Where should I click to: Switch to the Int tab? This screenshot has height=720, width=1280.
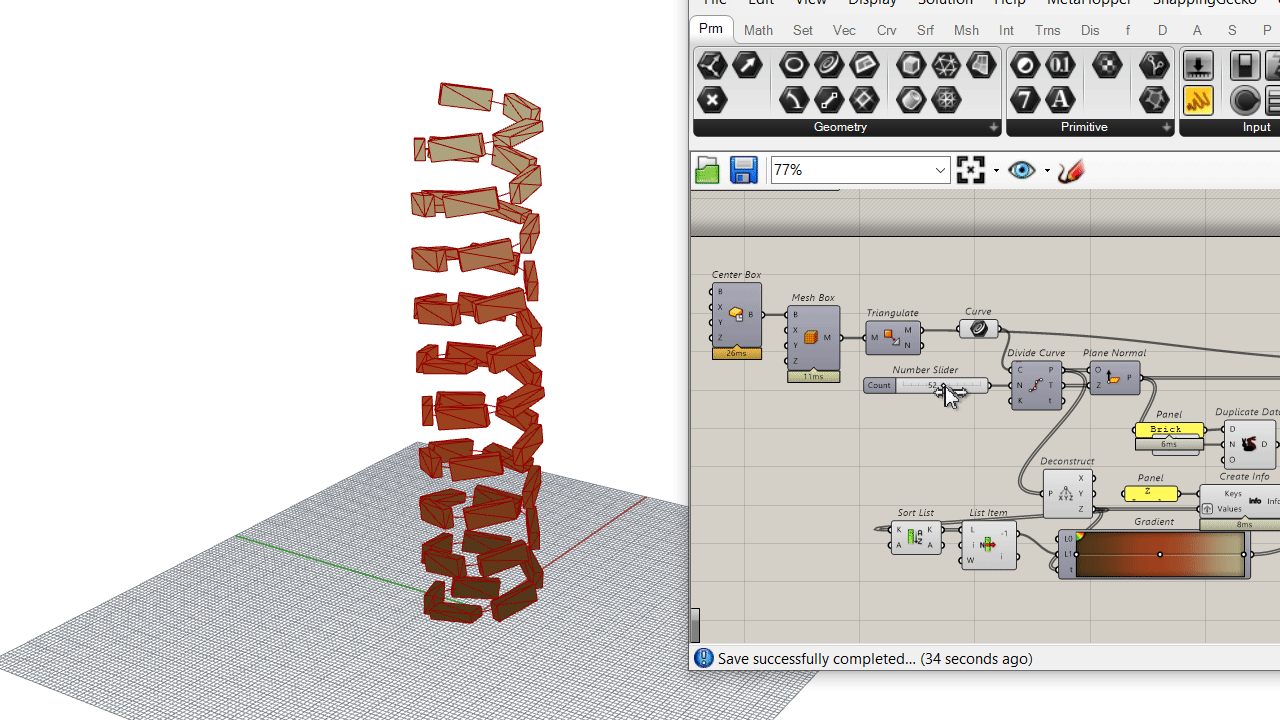[x=1006, y=30]
